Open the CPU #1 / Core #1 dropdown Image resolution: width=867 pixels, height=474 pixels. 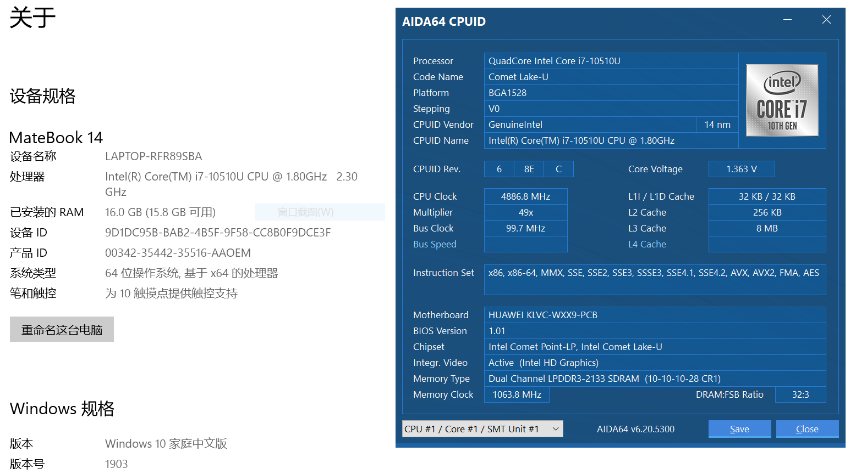coord(482,429)
